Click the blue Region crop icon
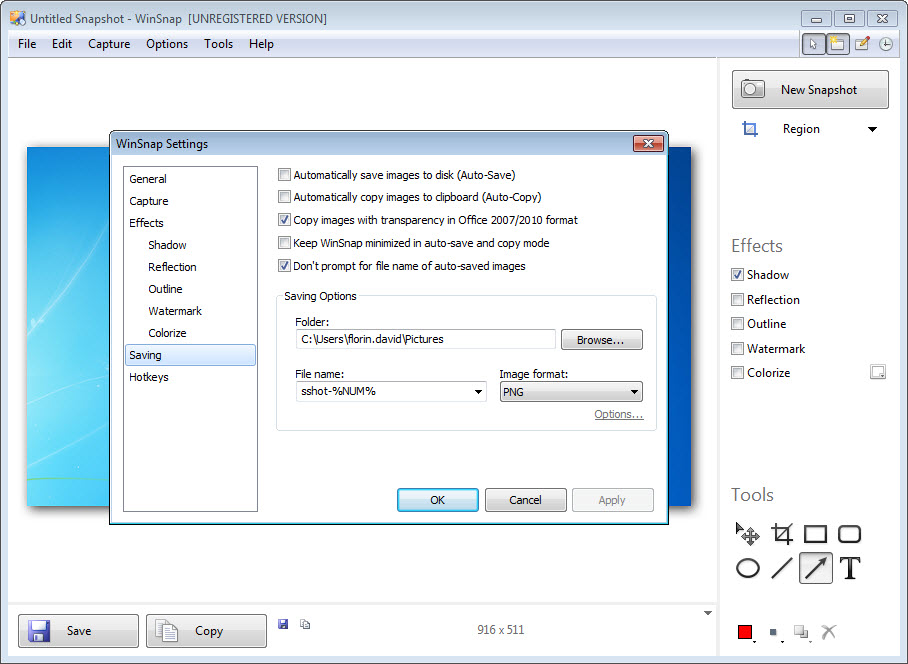The image size is (908, 664). point(749,129)
